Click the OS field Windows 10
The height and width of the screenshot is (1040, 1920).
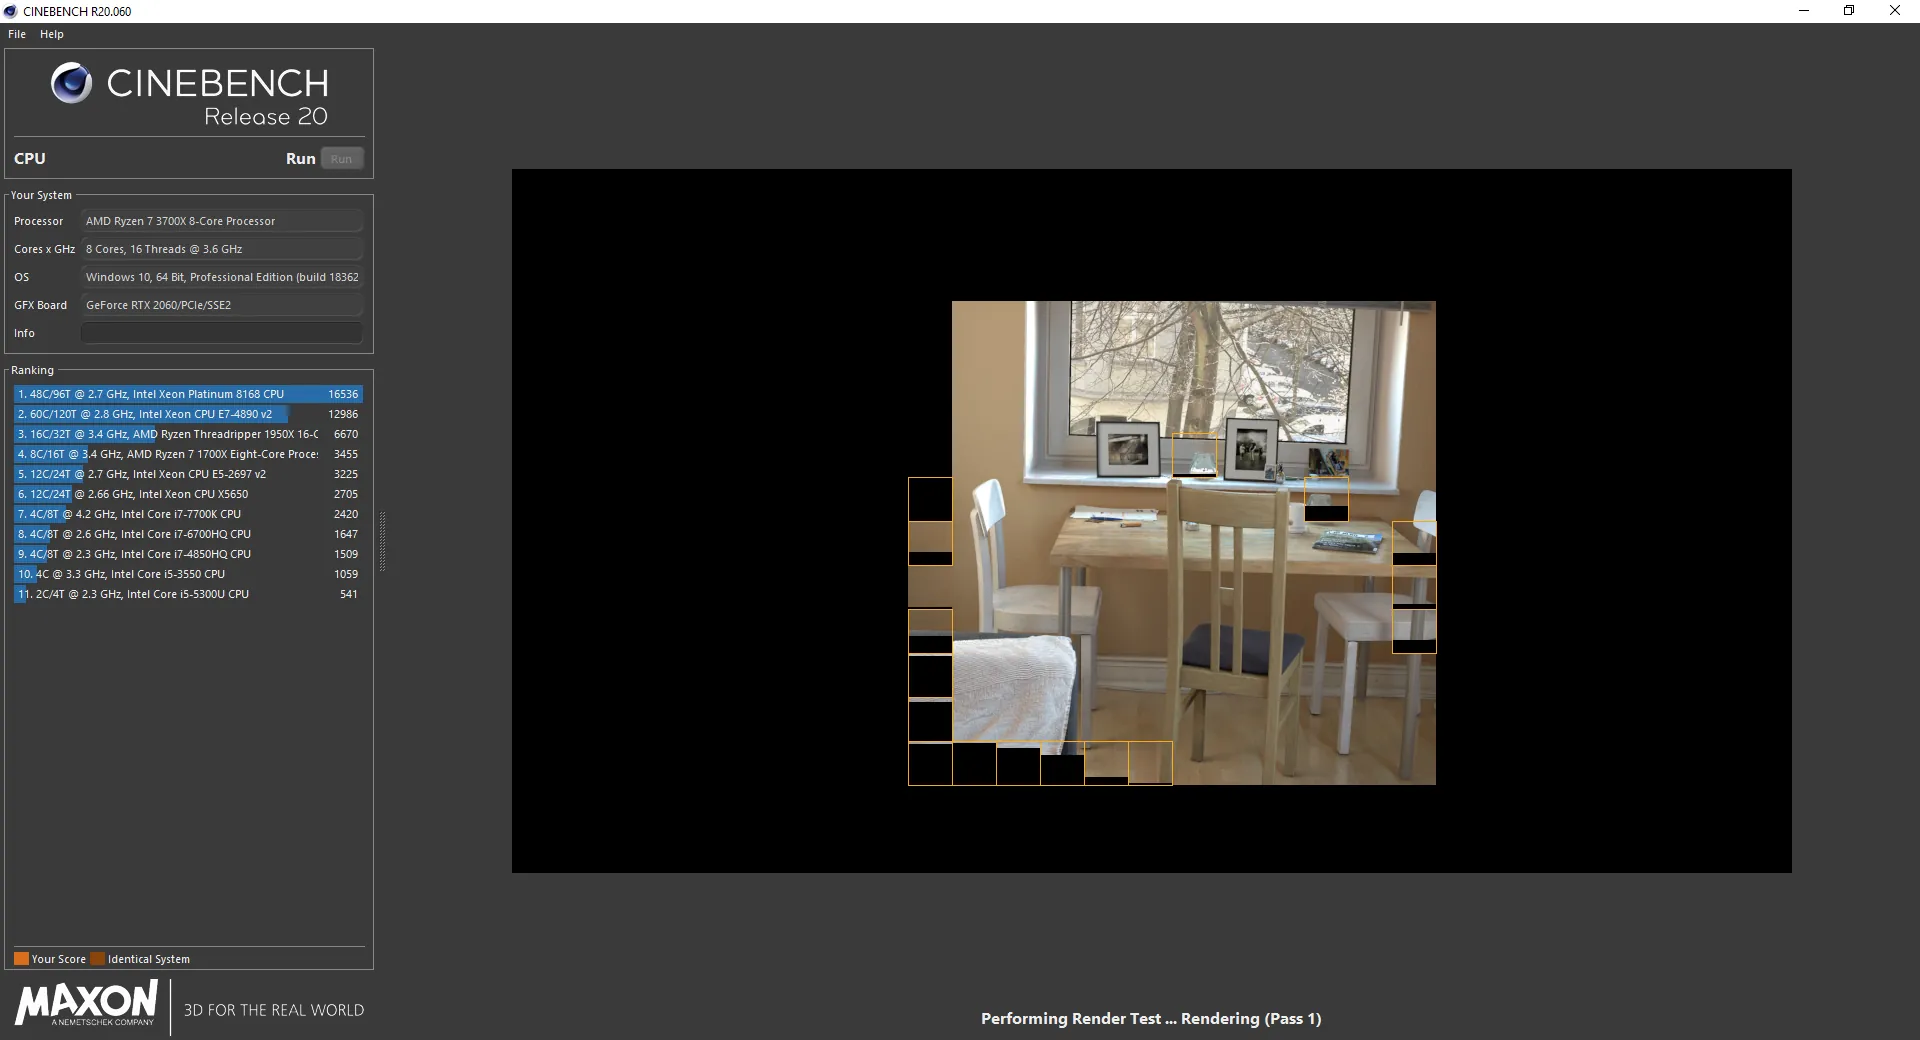coord(221,277)
